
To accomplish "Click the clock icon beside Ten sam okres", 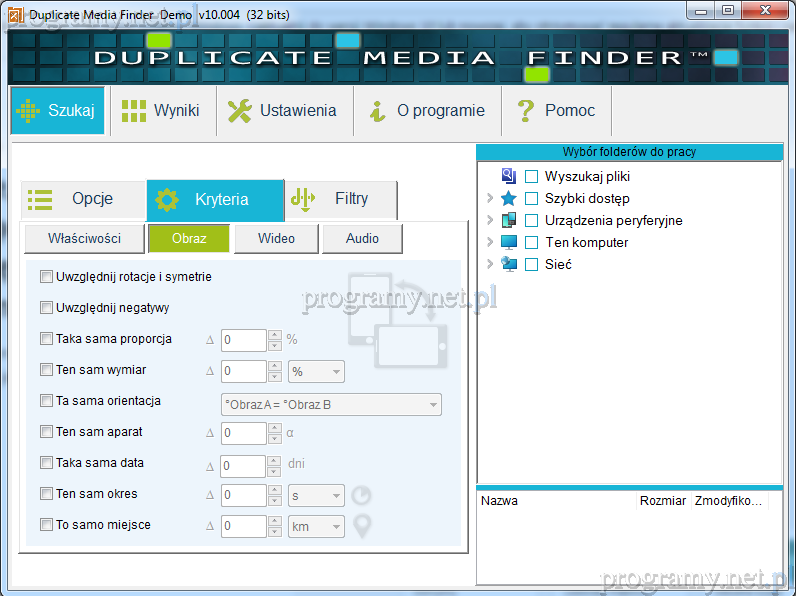I will (x=361, y=495).
